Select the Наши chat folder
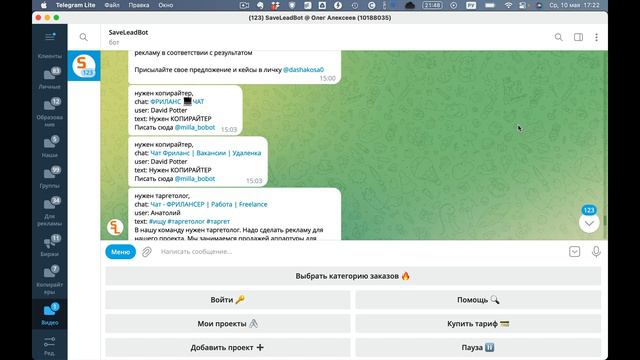The width and height of the screenshot is (640, 360). [50, 147]
